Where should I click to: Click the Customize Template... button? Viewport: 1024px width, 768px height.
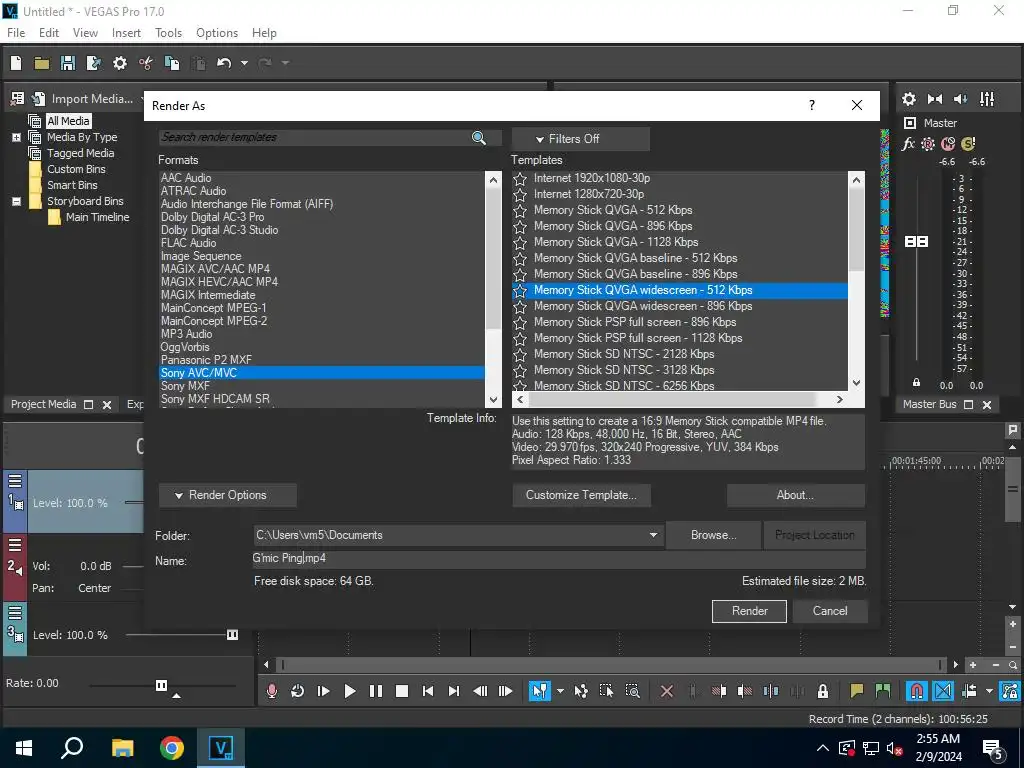point(581,495)
